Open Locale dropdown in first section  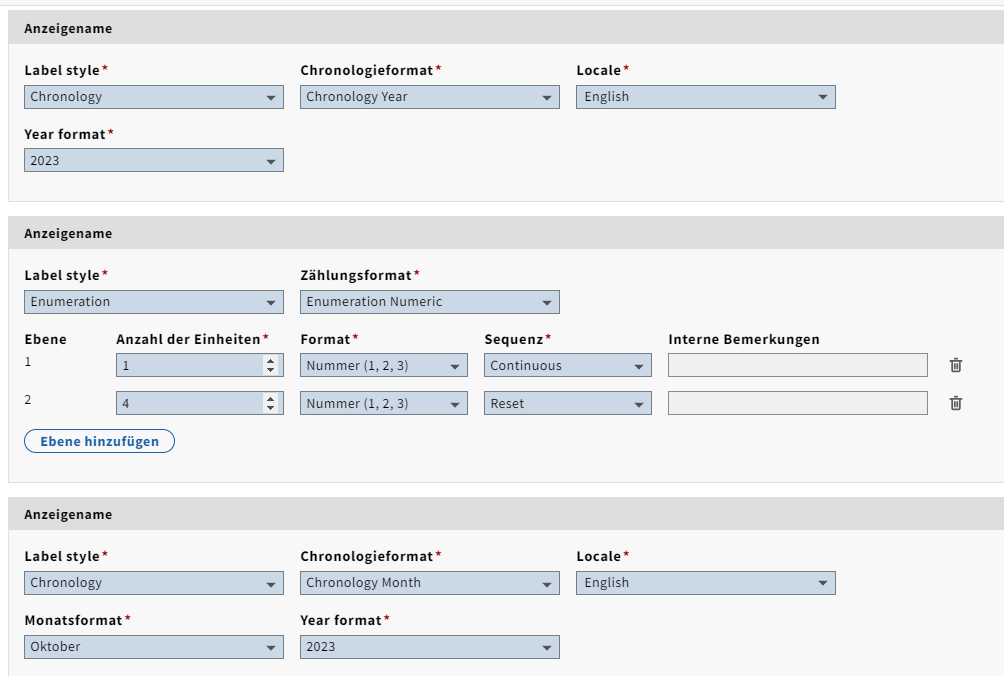705,97
